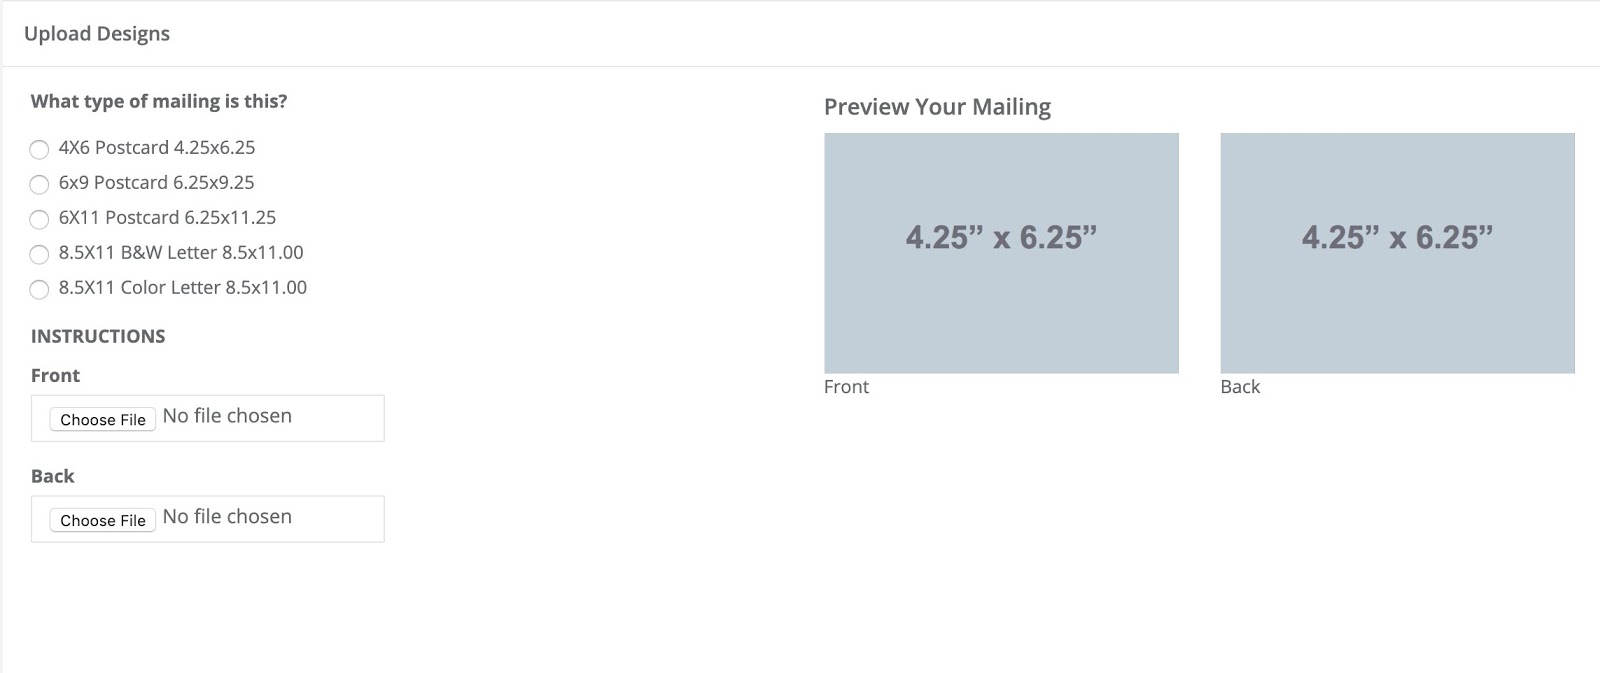This screenshot has width=1600, height=673.
Task: Click the 'What type of mailing is this?' heading
Action: [159, 101]
